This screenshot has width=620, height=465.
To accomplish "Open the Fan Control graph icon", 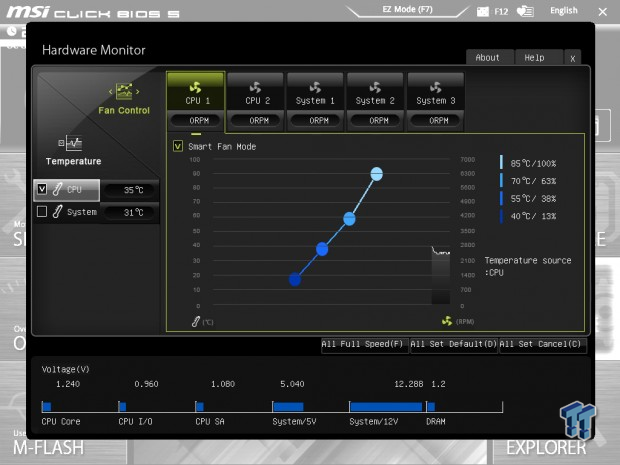I will 124,91.
